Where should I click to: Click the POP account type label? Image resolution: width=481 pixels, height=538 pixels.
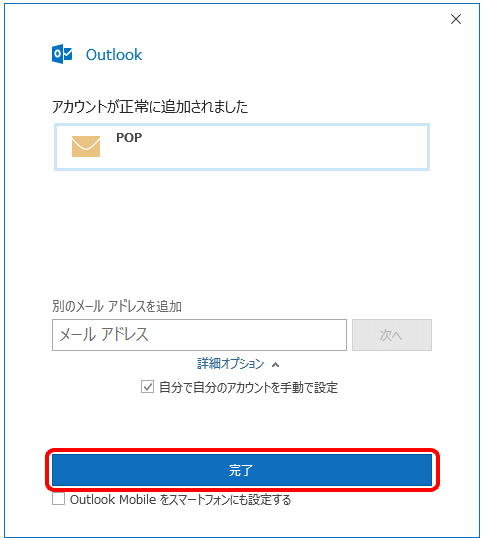pos(129,138)
